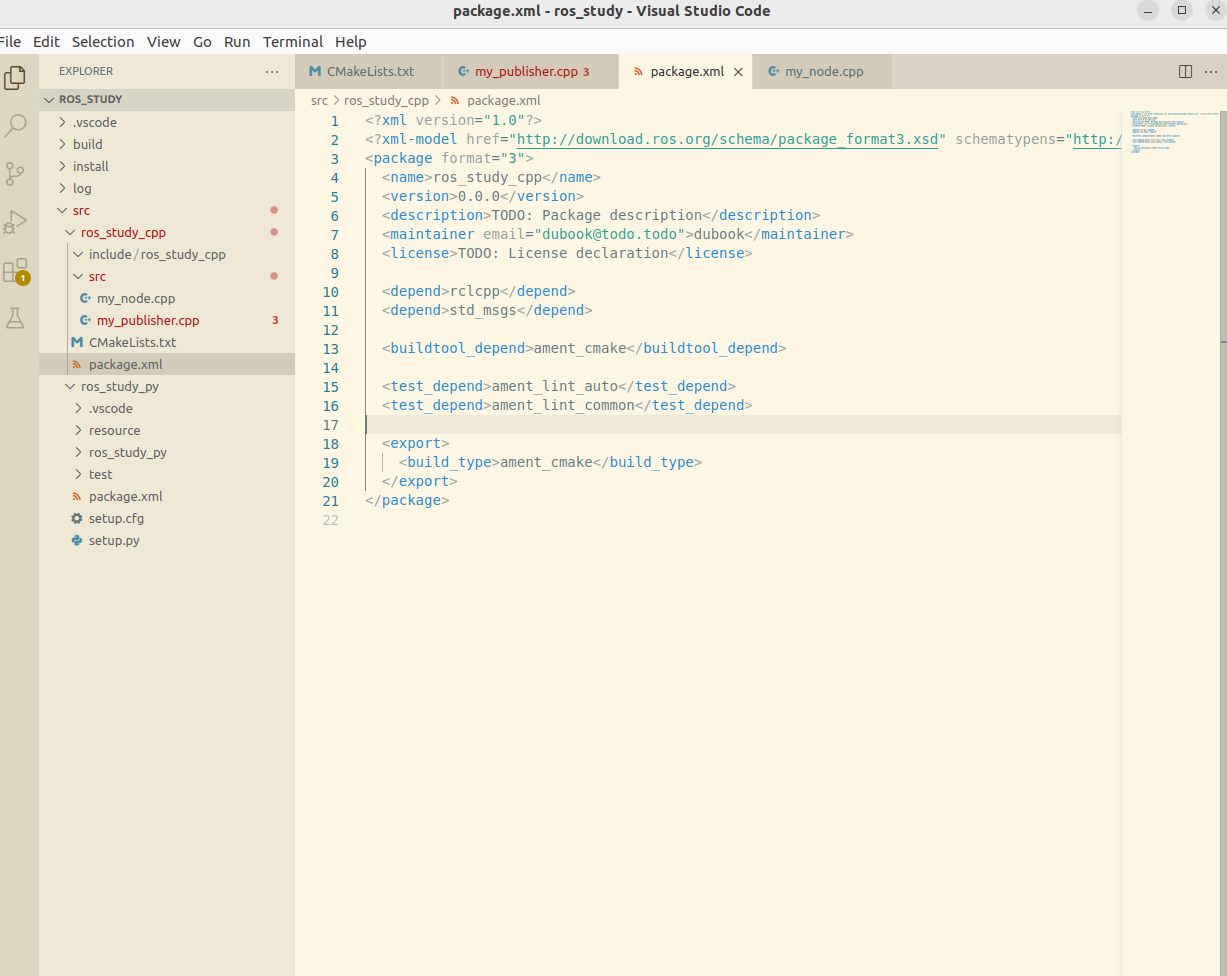Select package.xml under ros_study_cpp

pos(167,364)
